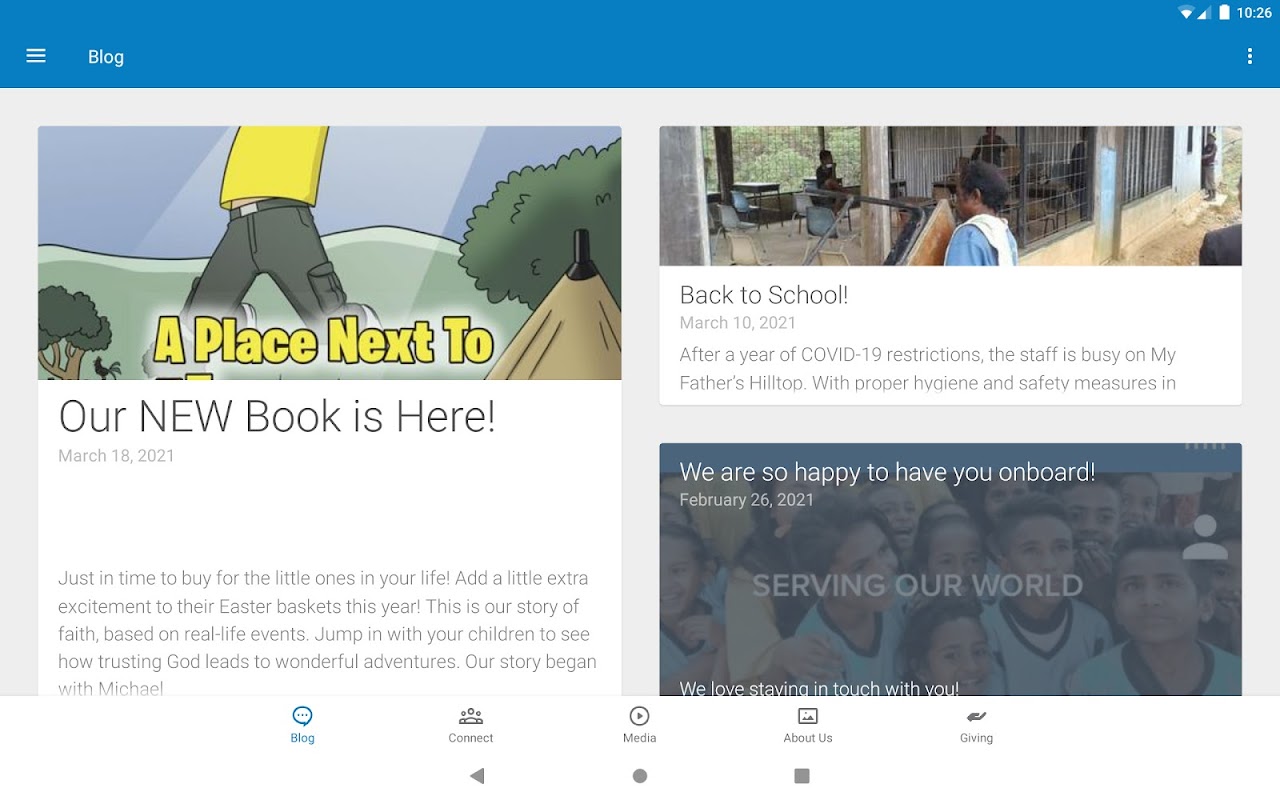
Task: Tap the person silhouette icon on the onboard card
Action: (1205, 537)
